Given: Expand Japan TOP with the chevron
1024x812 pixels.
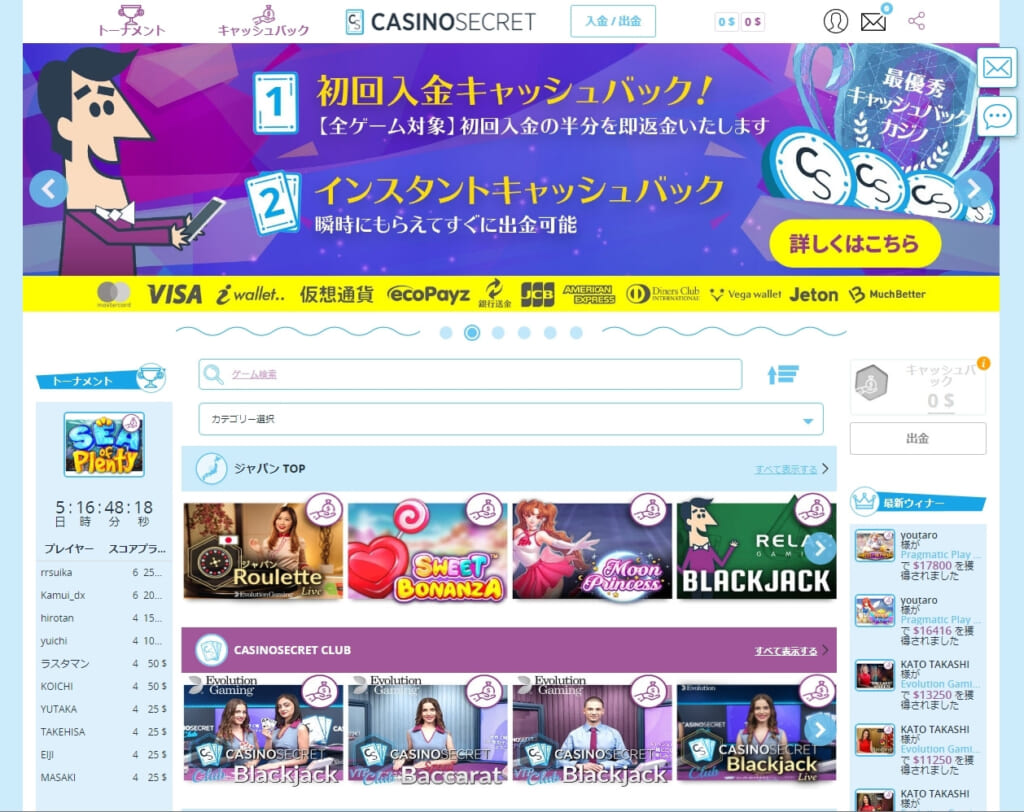Looking at the screenshot, I should pos(826,468).
